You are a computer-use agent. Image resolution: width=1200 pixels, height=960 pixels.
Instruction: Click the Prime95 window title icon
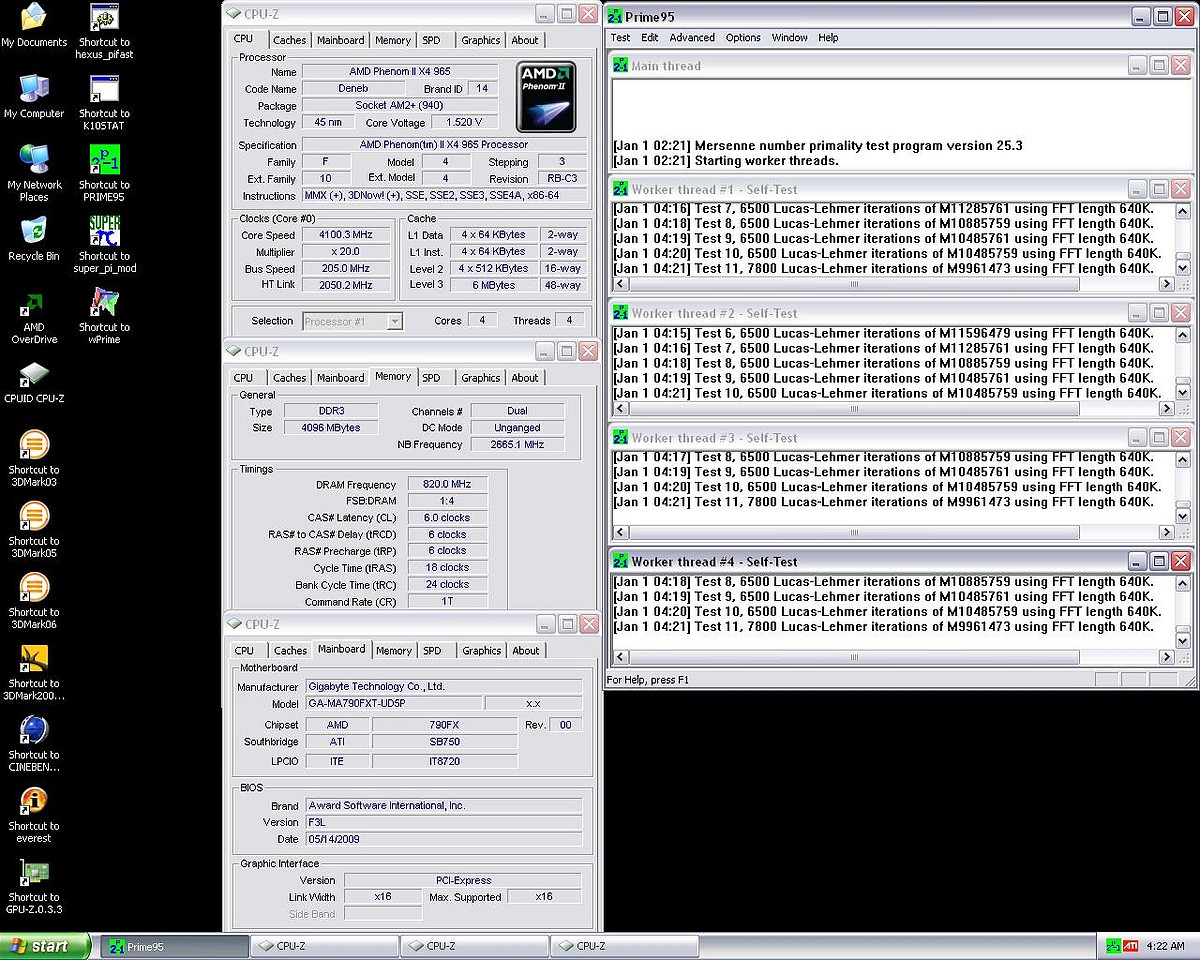coord(615,16)
